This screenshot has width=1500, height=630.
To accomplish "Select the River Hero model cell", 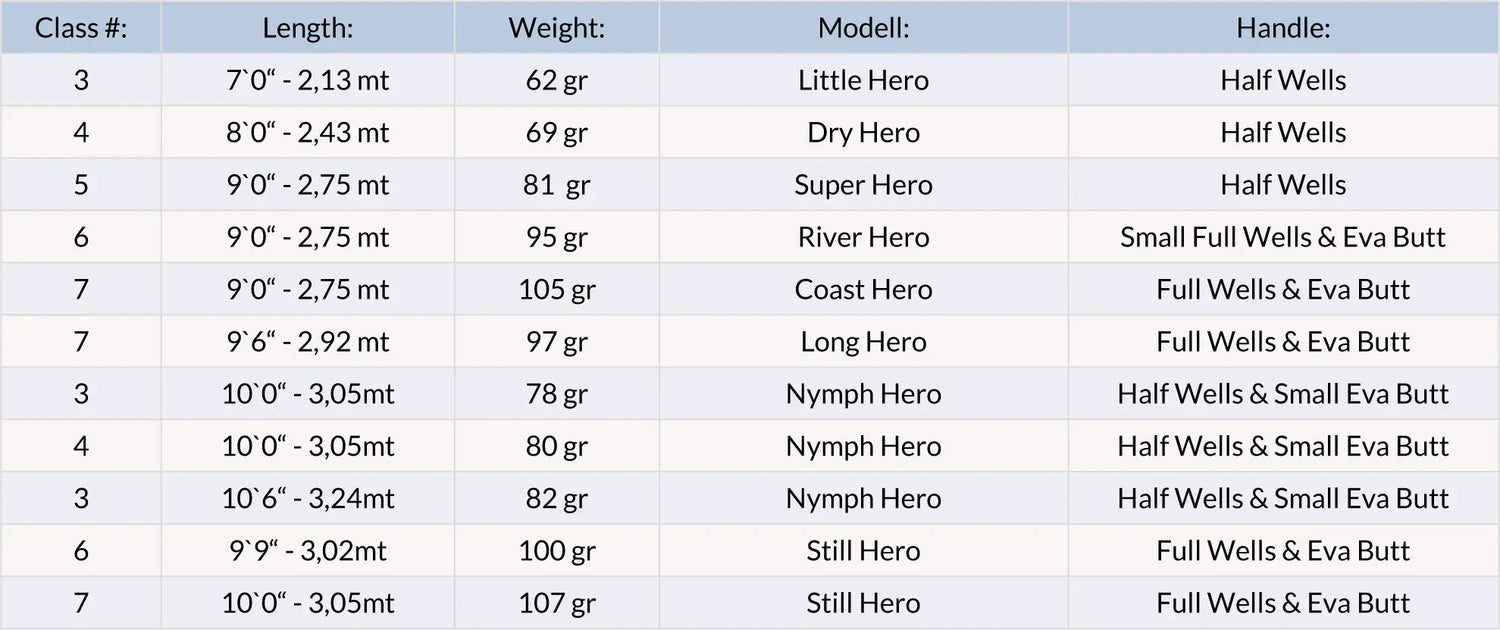I will (x=864, y=237).
